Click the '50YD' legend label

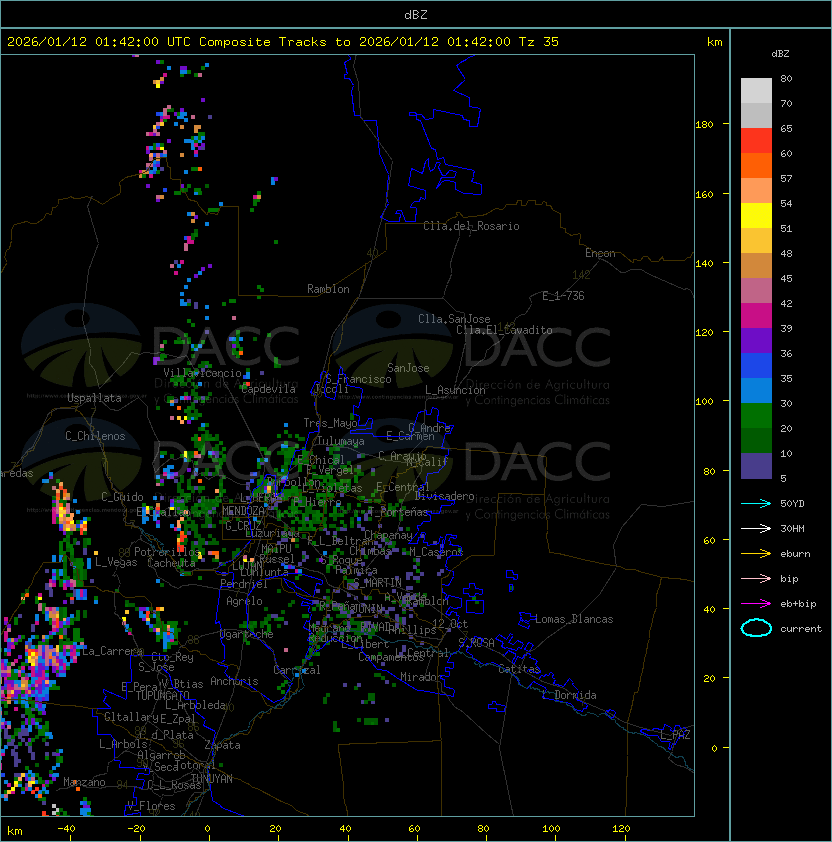[x=792, y=503]
